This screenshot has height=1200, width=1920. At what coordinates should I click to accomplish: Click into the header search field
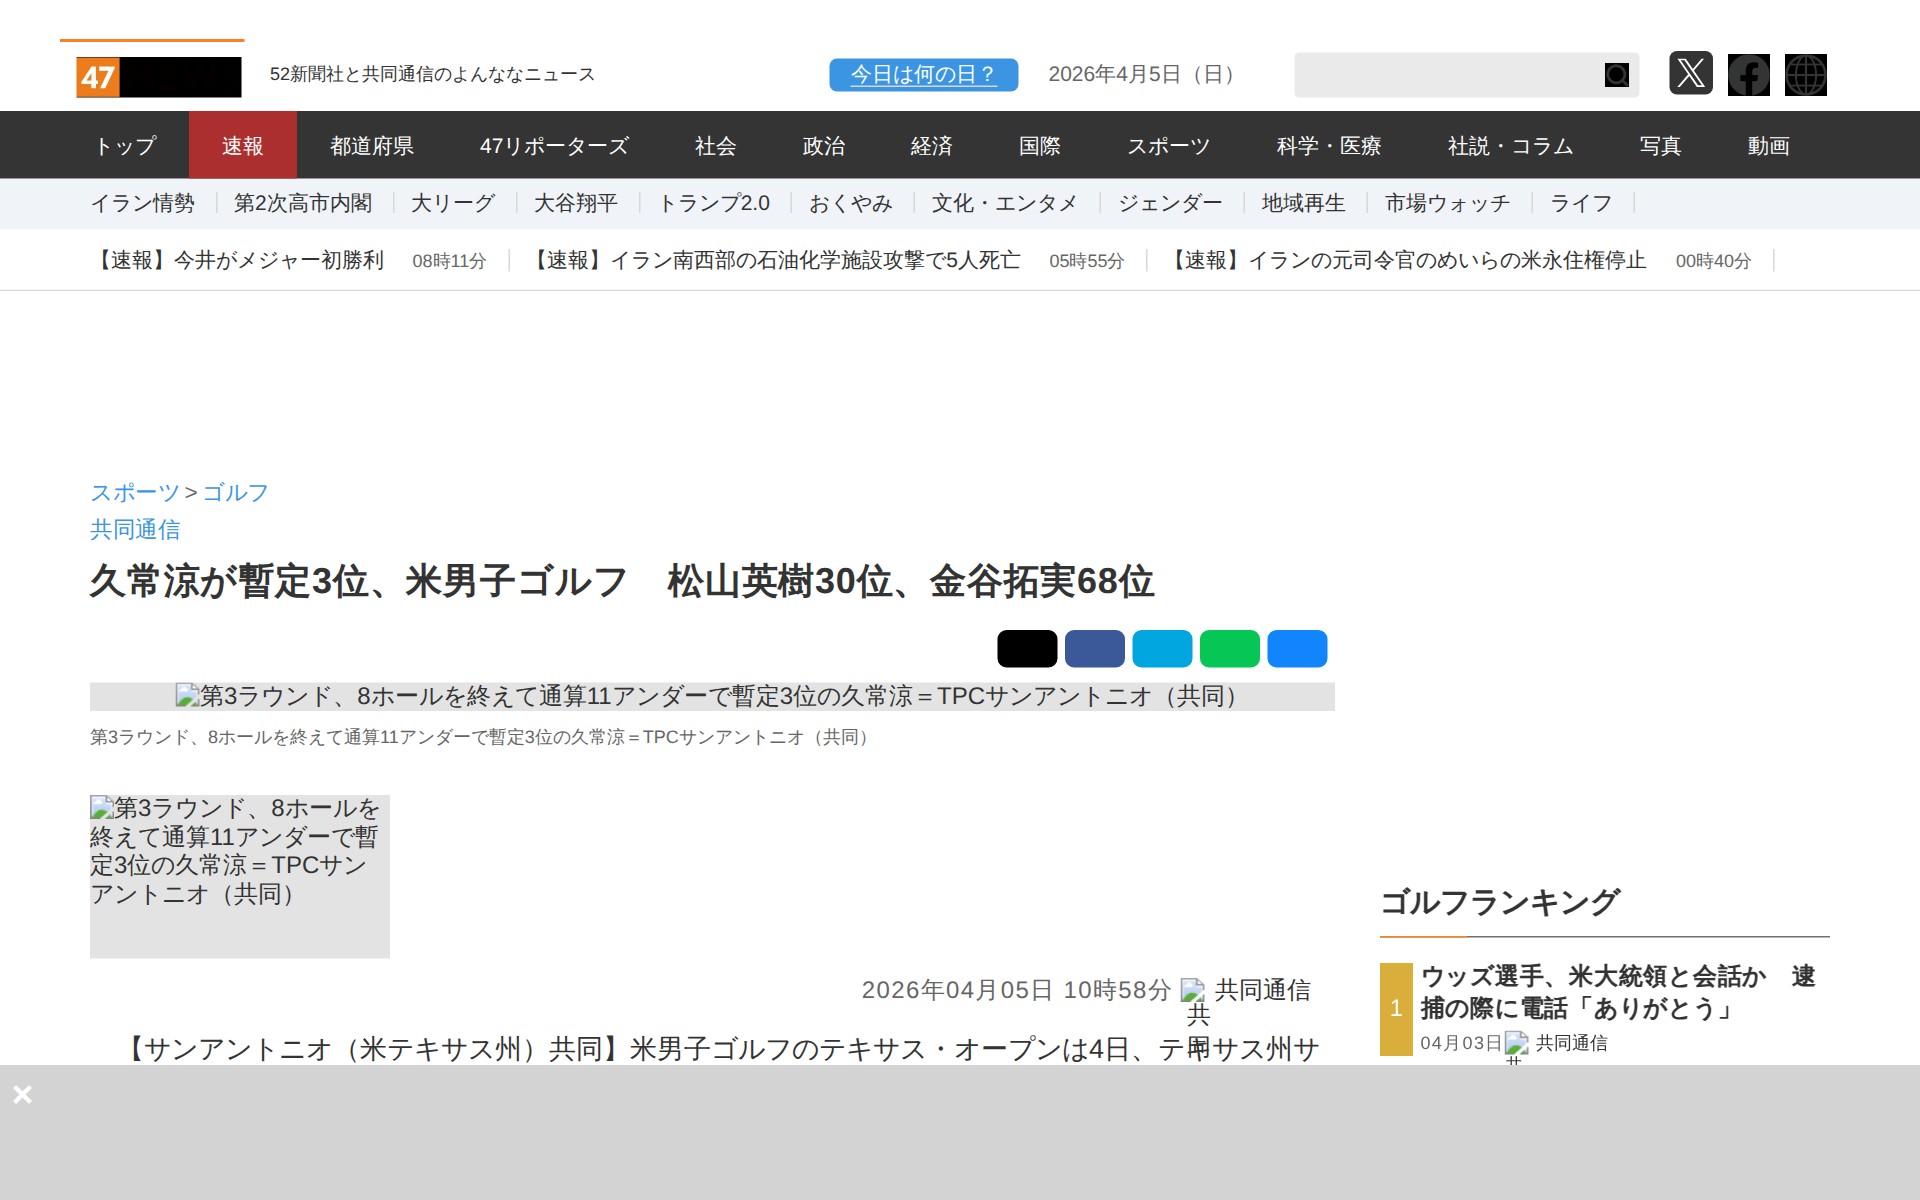click(1445, 75)
